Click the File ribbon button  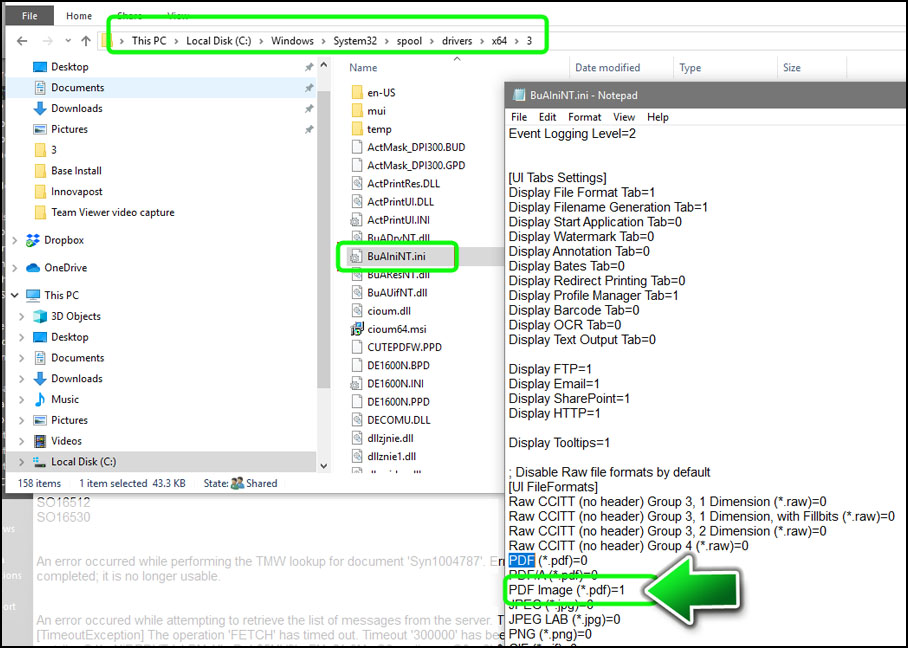[x=29, y=16]
